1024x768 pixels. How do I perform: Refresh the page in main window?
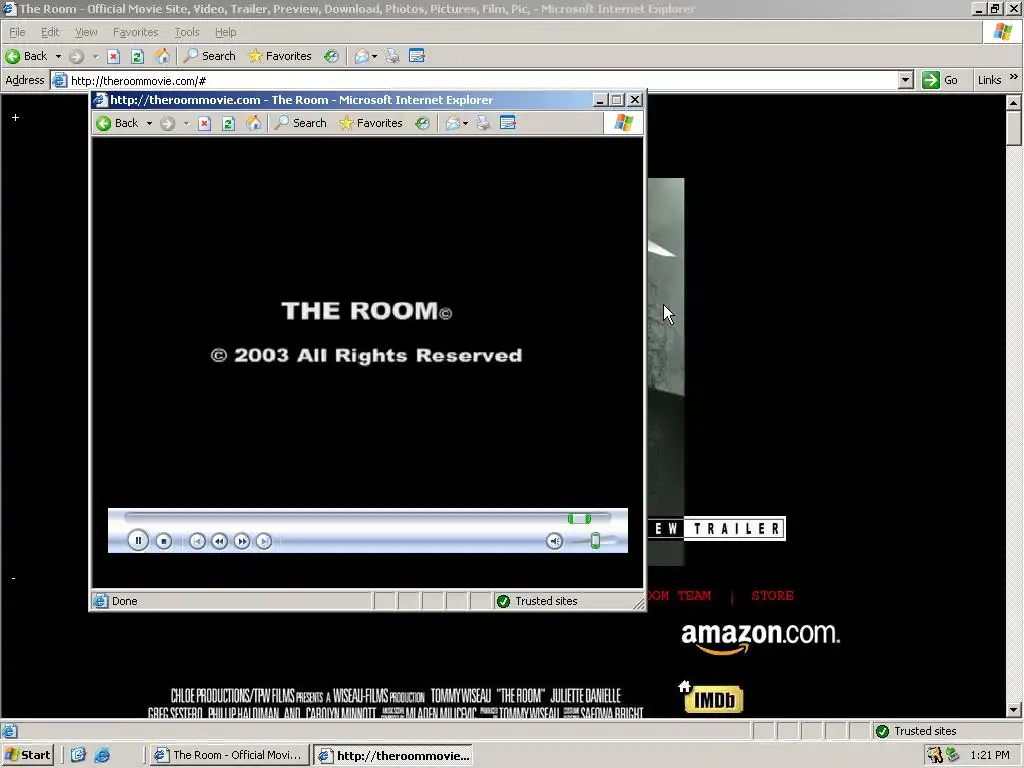click(x=137, y=56)
